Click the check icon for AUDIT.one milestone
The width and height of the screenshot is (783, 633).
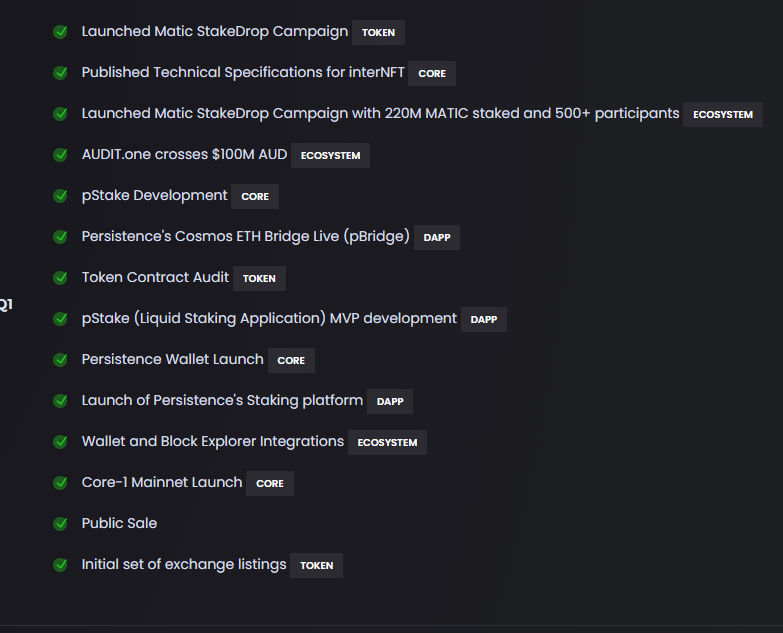(x=61, y=155)
